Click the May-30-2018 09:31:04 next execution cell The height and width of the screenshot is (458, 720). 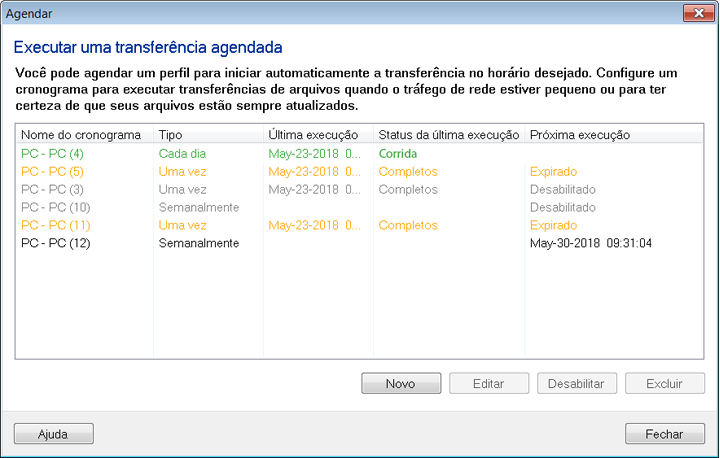592,244
